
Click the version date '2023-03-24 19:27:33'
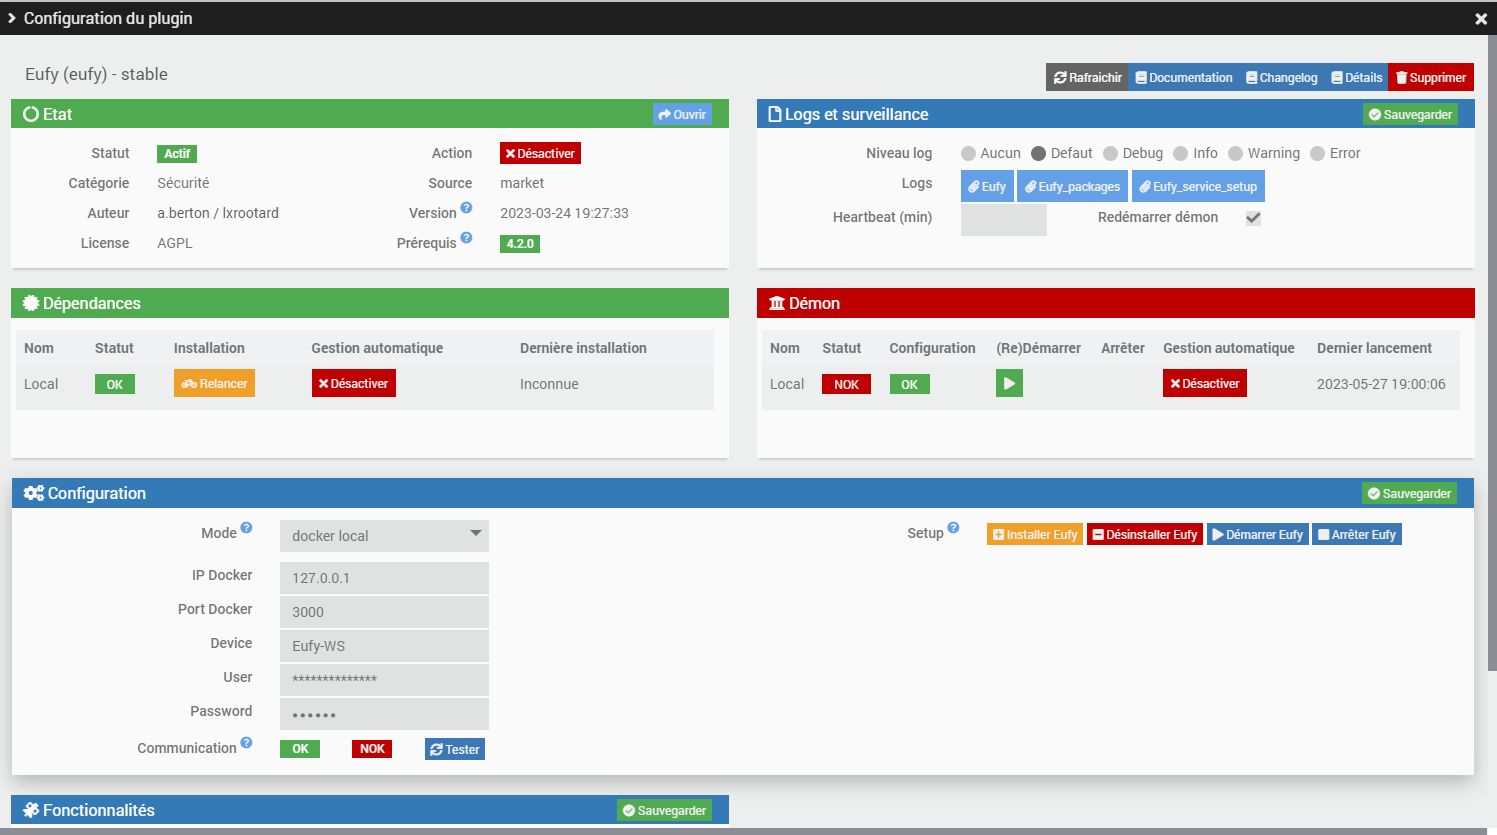[x=564, y=213]
